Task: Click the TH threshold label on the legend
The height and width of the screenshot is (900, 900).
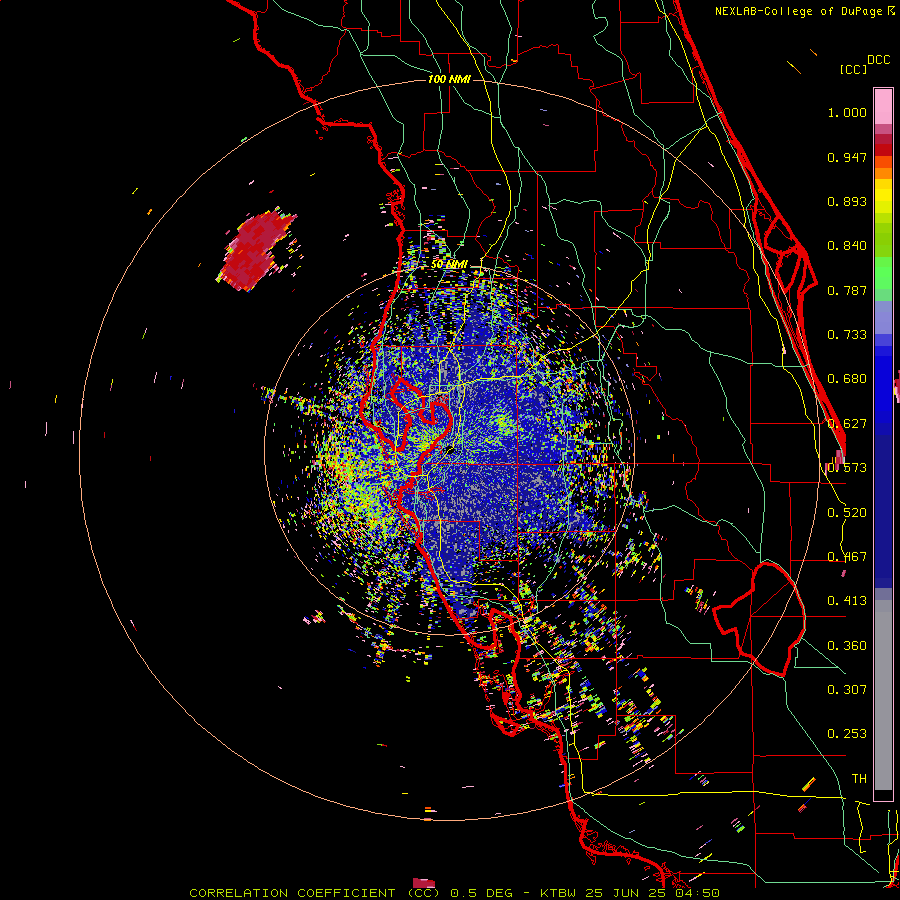Action: pos(859,779)
